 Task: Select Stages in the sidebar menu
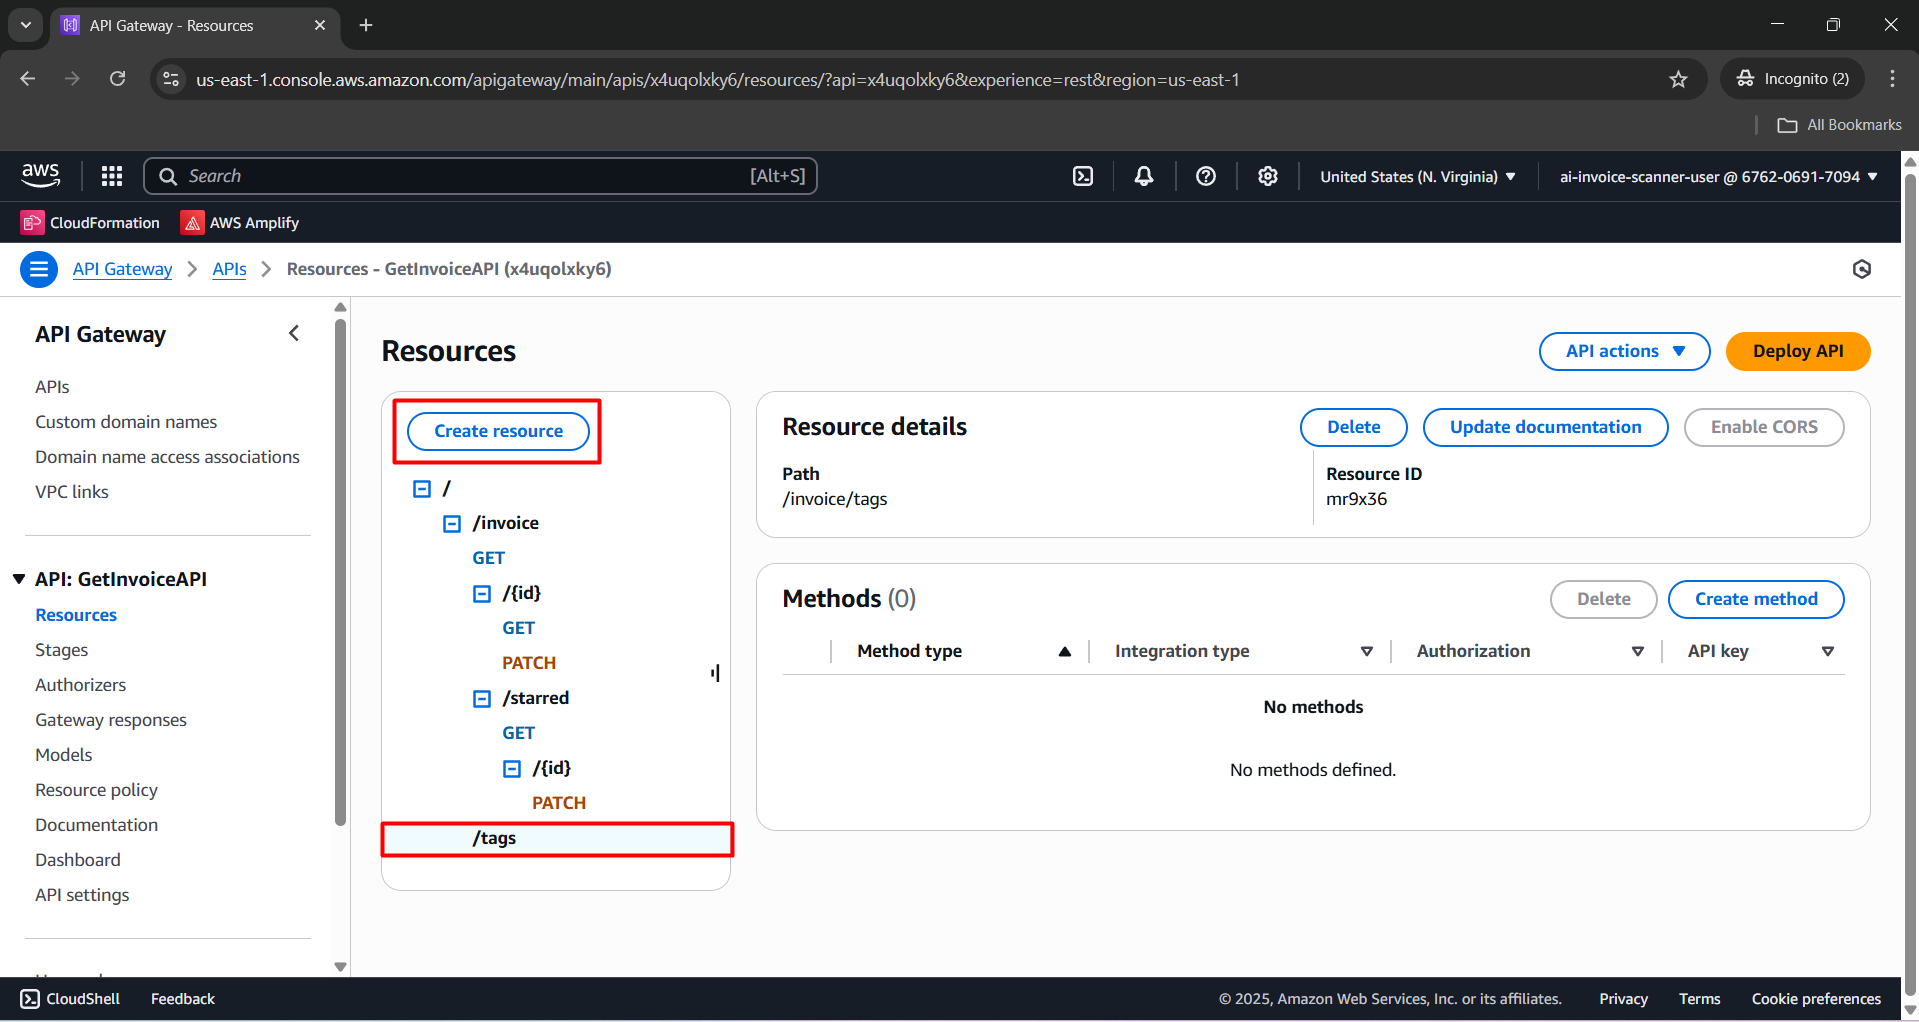[x=61, y=649]
